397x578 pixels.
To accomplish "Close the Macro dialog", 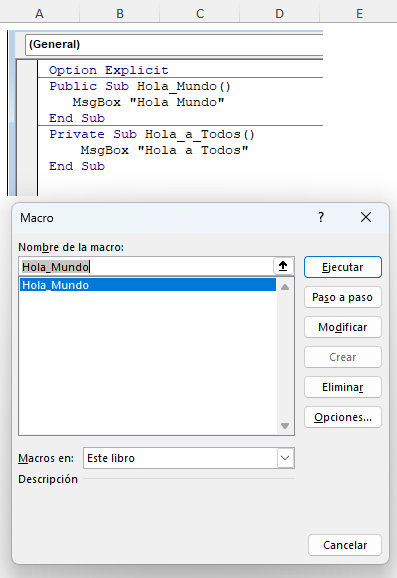I will [366, 217].
